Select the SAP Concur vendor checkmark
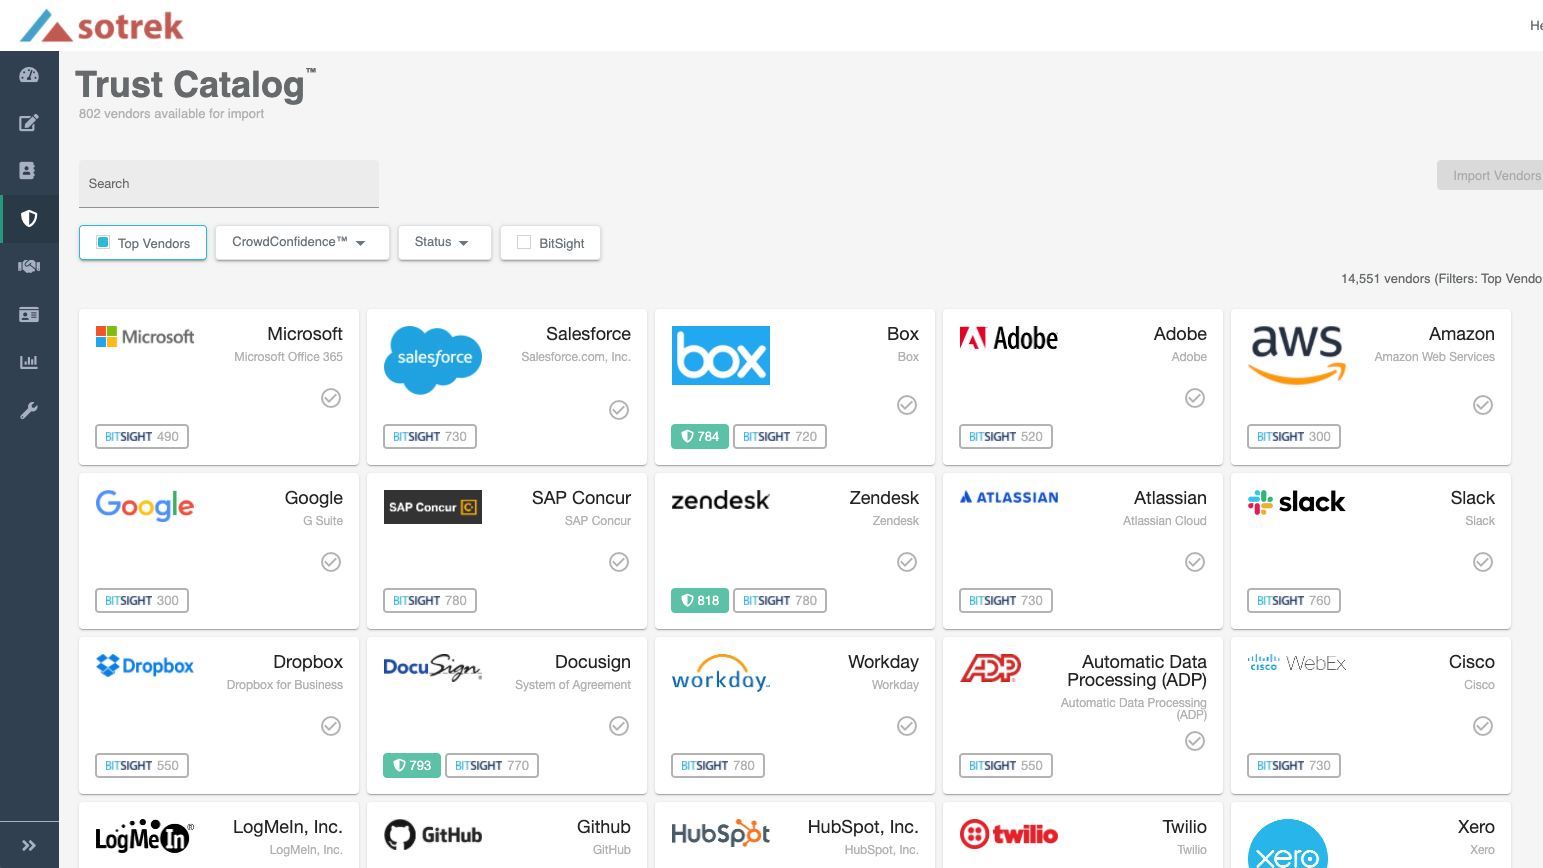The width and height of the screenshot is (1543, 868). [619, 562]
